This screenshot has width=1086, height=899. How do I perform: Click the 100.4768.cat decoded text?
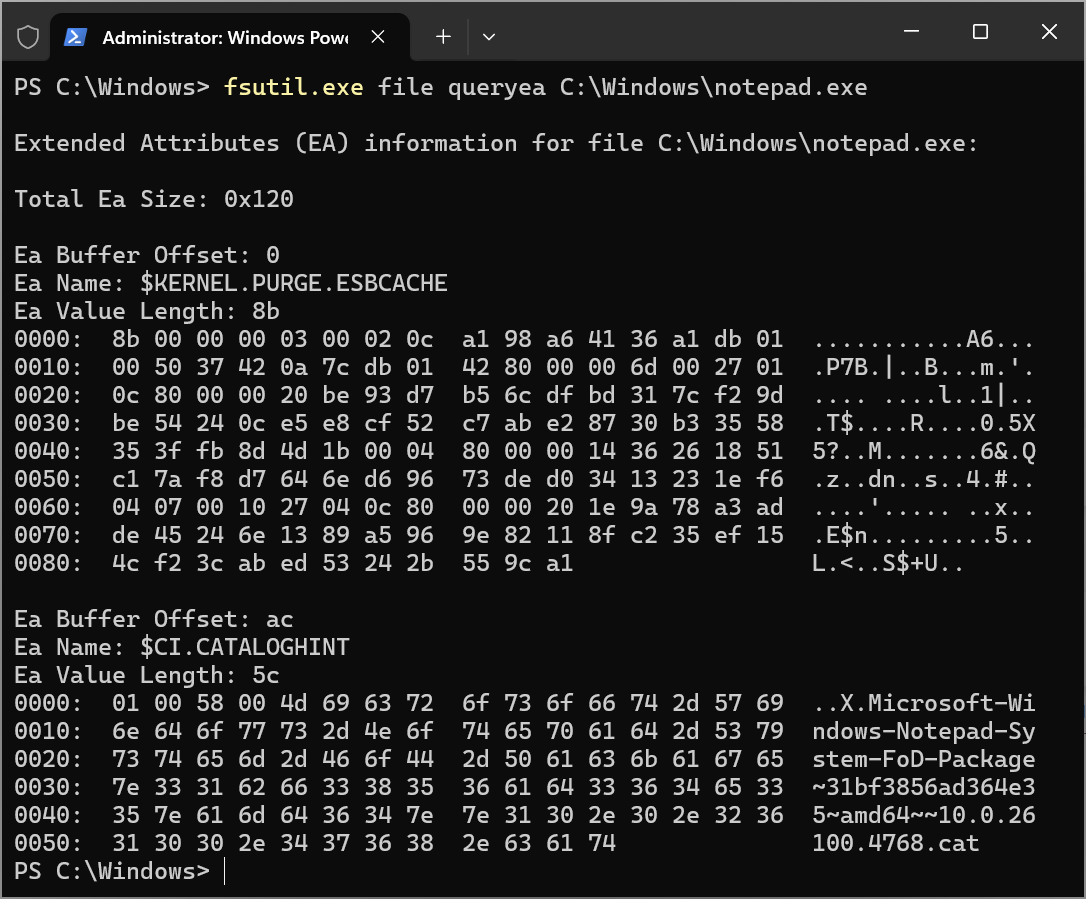(x=895, y=843)
